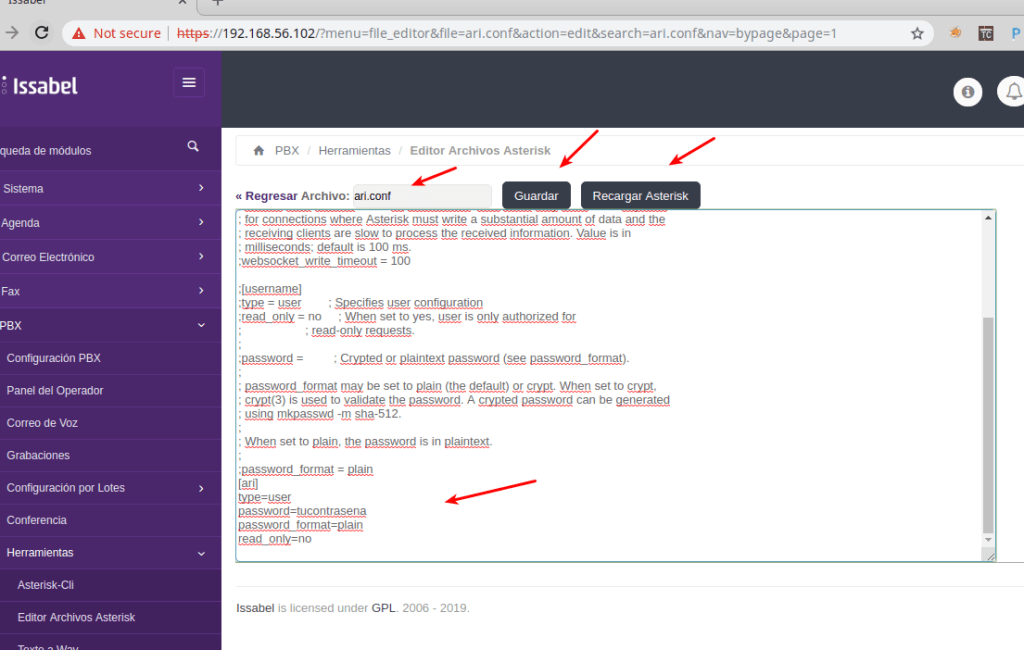Image resolution: width=1024 pixels, height=650 pixels.
Task: Click the hamburger menu icon beside Issabel logo
Action: click(189, 82)
